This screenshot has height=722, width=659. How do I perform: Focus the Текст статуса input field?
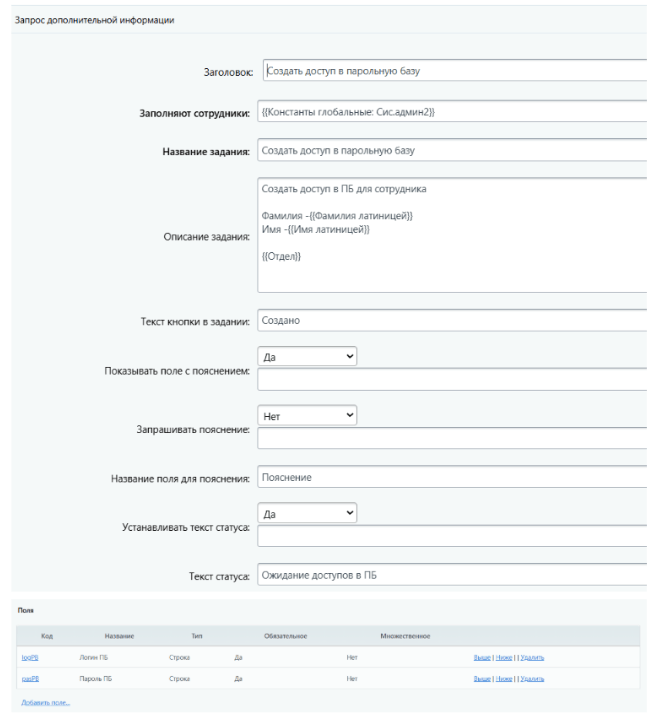coord(452,575)
